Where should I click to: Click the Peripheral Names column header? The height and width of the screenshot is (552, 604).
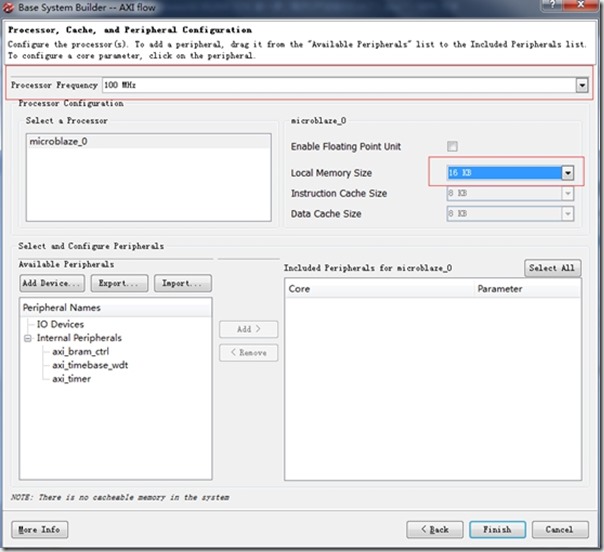tap(116, 308)
